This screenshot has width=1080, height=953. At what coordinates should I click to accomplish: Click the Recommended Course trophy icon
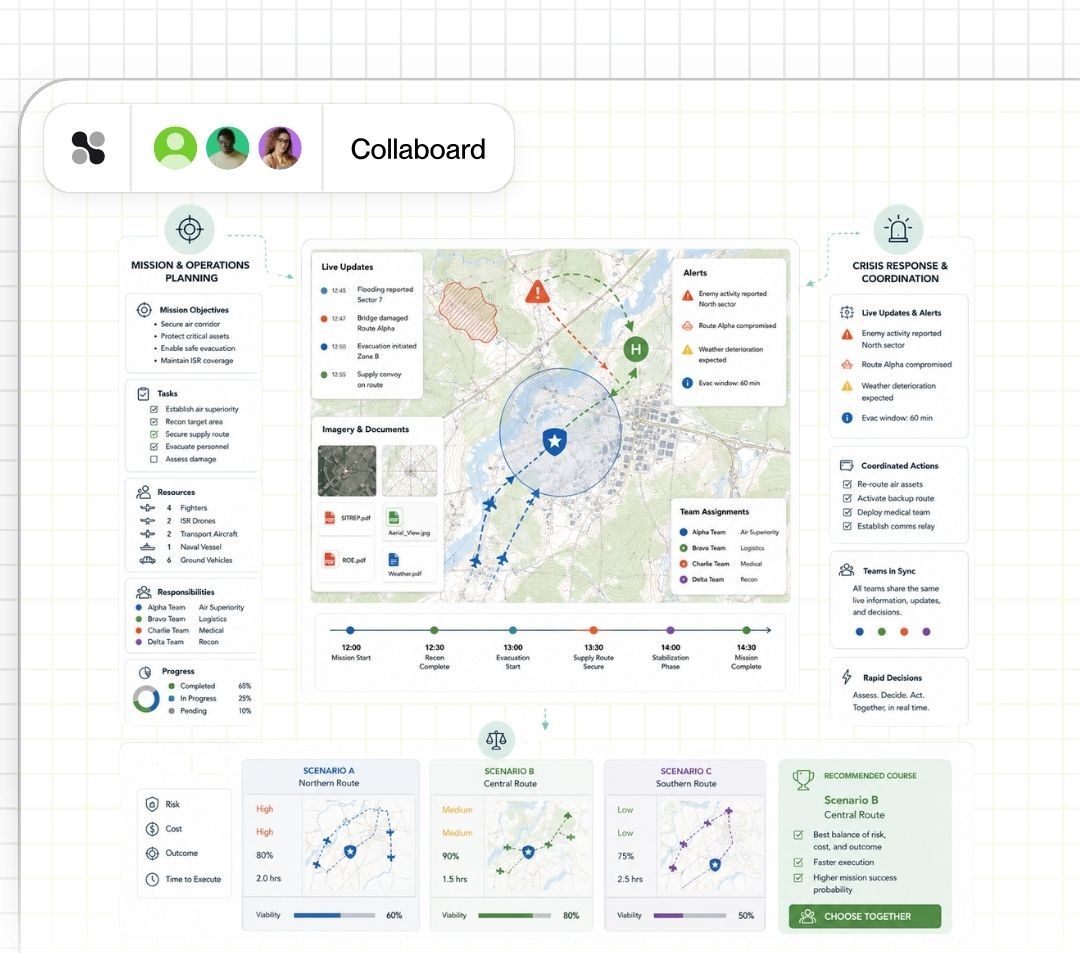pyautogui.click(x=803, y=779)
